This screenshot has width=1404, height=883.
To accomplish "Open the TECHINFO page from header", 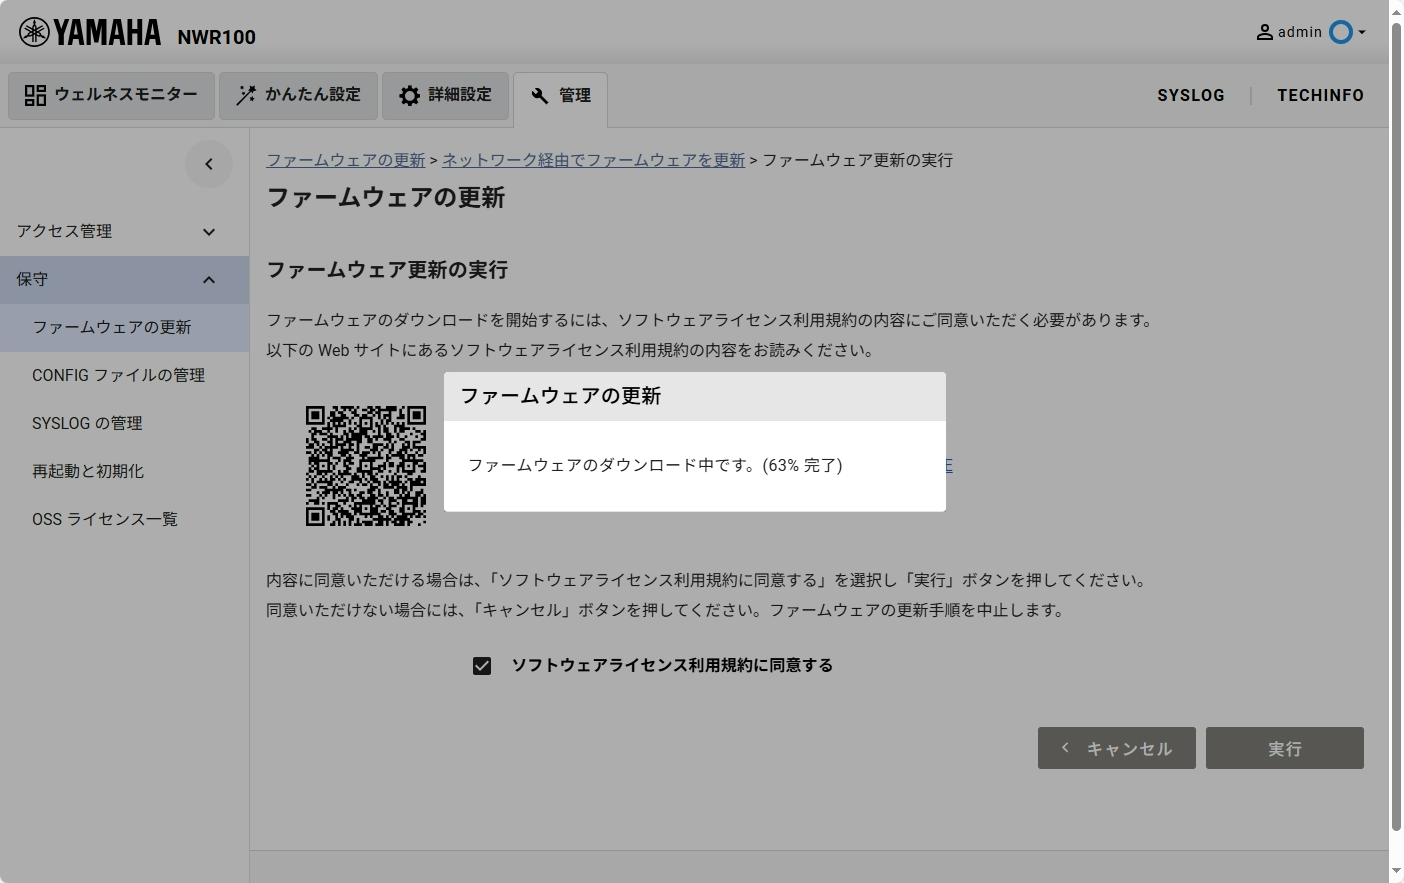I will 1320,95.
